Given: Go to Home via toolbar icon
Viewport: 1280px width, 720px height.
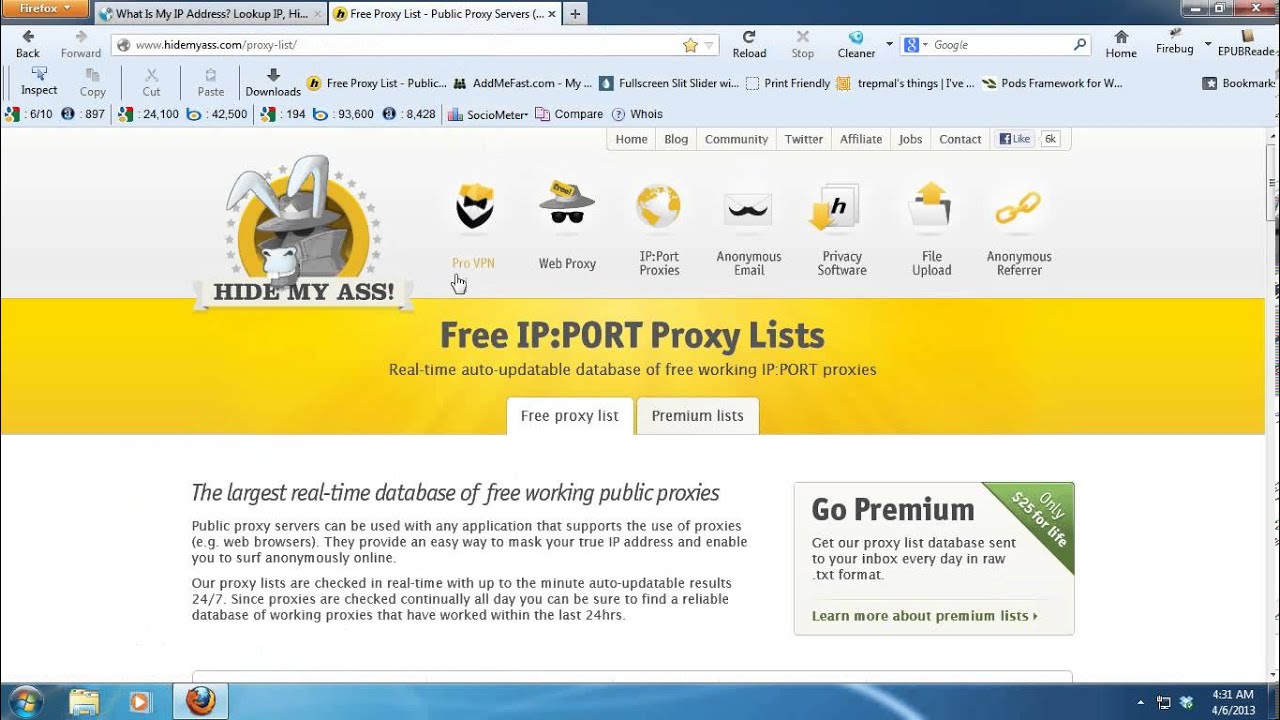Looking at the screenshot, I should [1121, 44].
